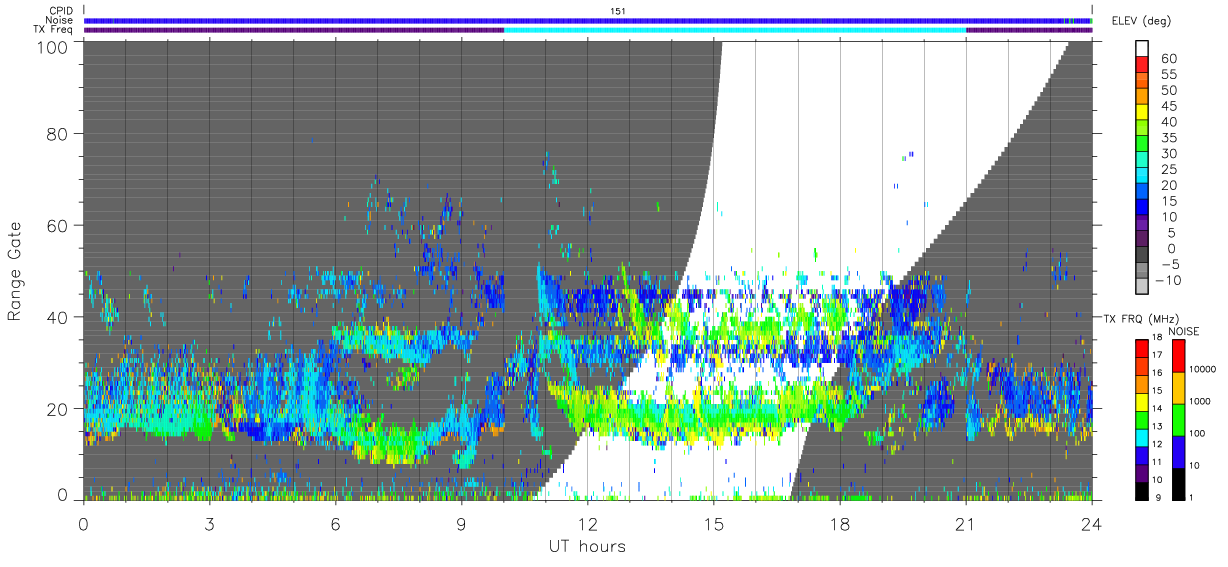The width and height of the screenshot is (1228, 567).
Task: Click the 40 tick on Range Gate axis
Action: [56, 317]
